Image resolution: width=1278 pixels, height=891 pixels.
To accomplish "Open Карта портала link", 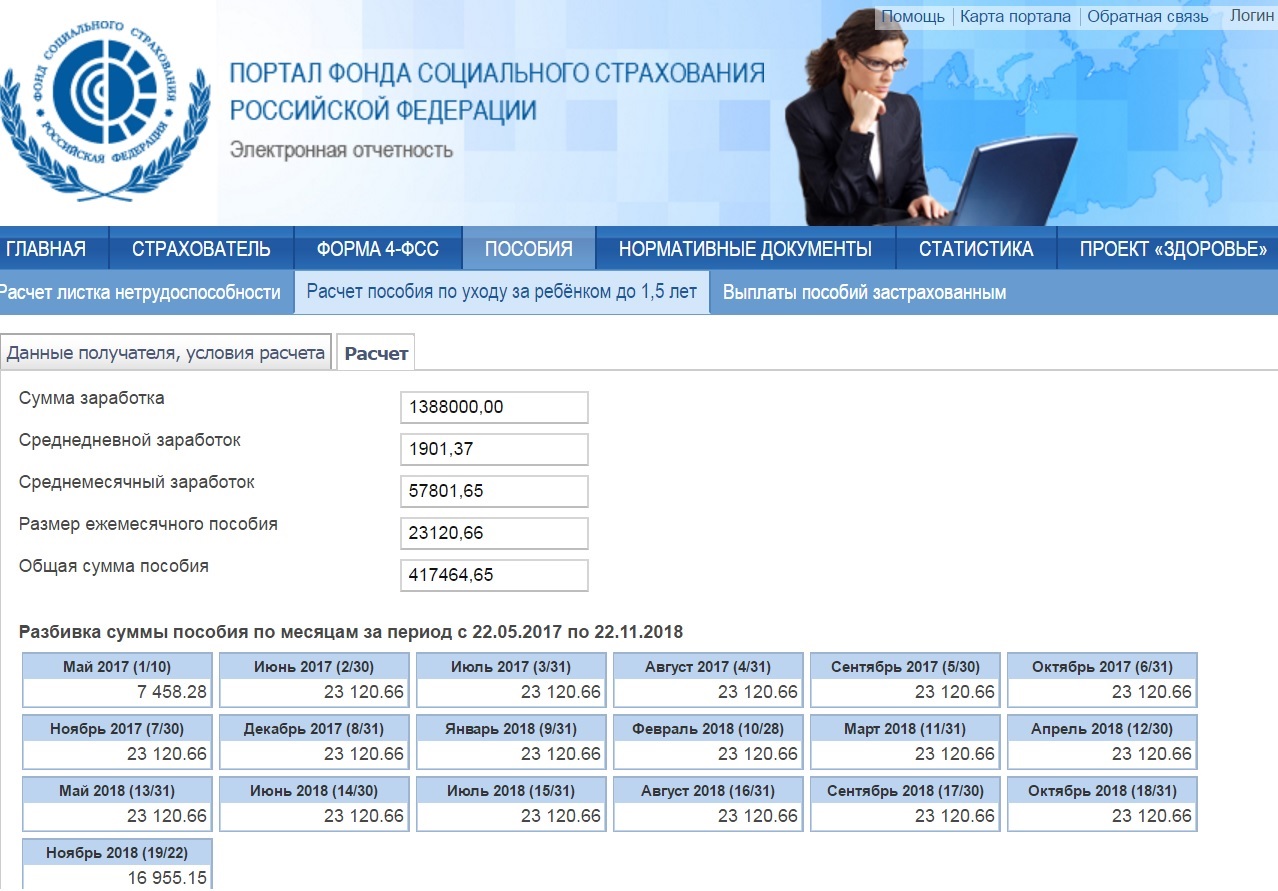I will click(1015, 17).
